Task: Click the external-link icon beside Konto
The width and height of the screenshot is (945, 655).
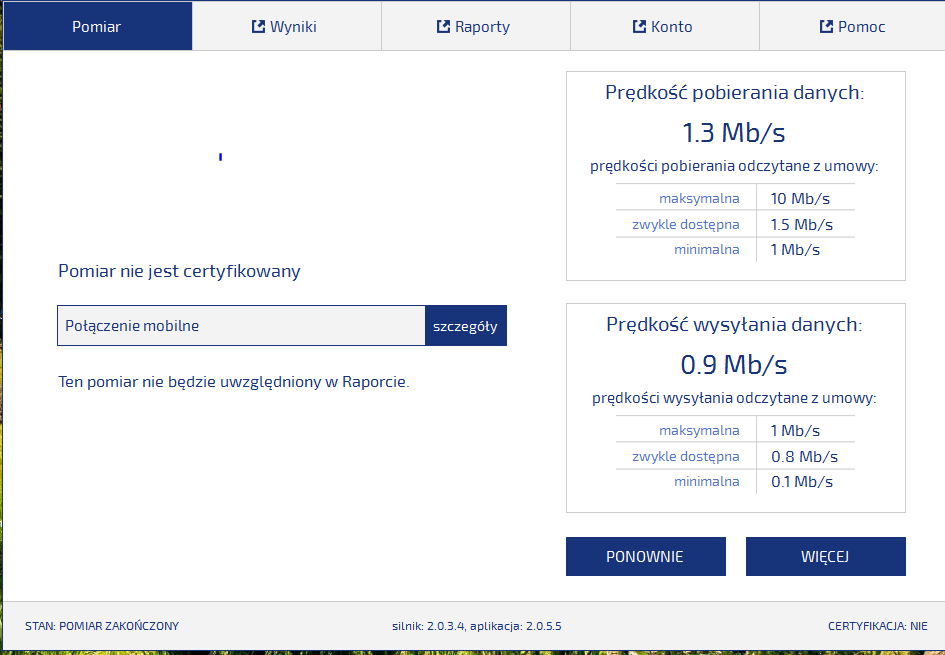Action: pyautogui.click(x=639, y=27)
